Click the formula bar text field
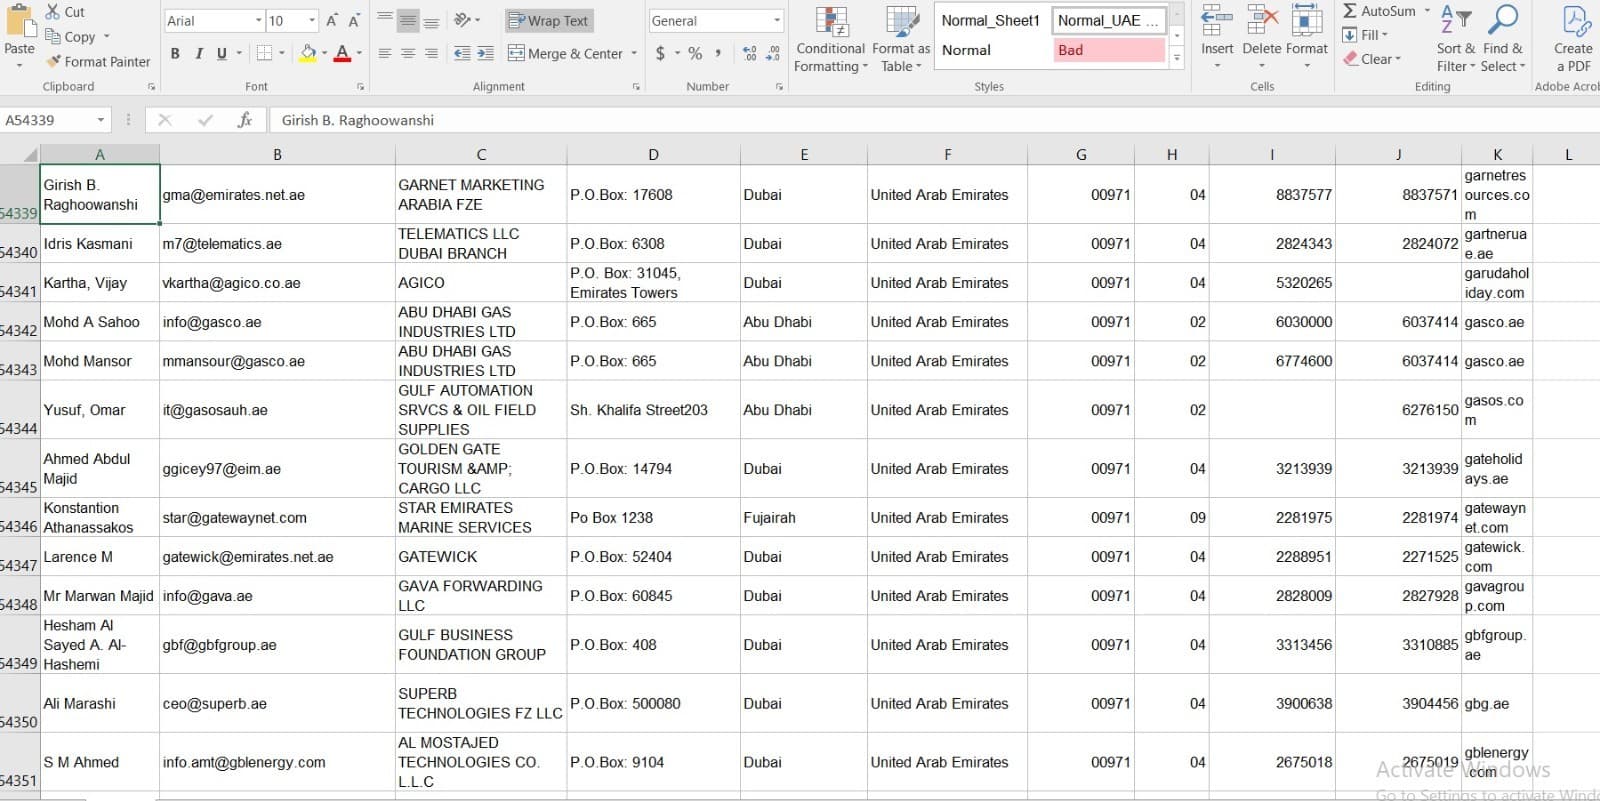The image size is (1600, 801). (x=934, y=120)
